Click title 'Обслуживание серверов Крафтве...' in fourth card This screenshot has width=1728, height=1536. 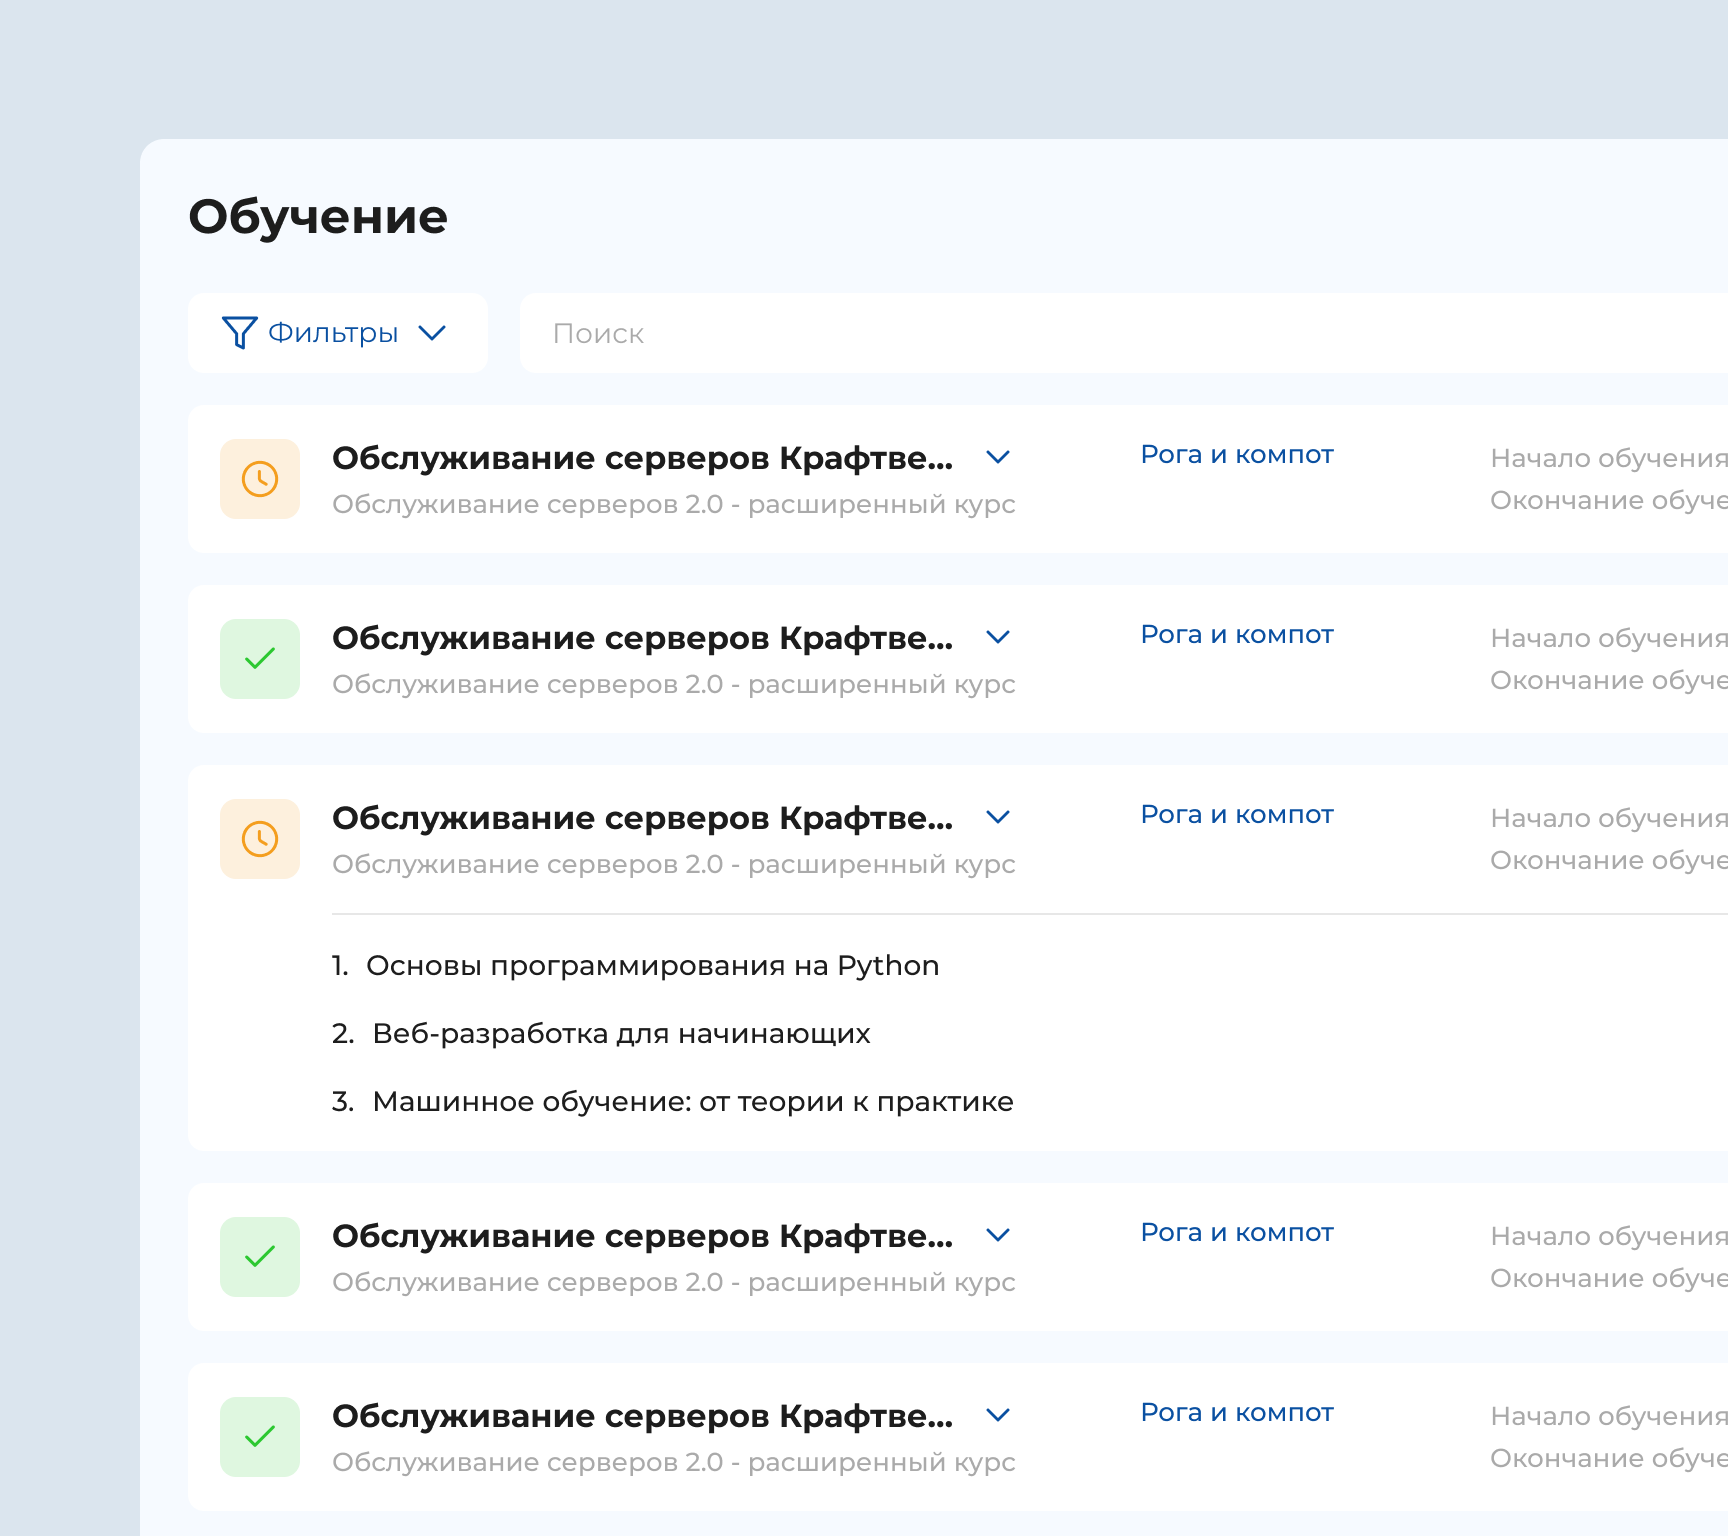pos(642,1236)
